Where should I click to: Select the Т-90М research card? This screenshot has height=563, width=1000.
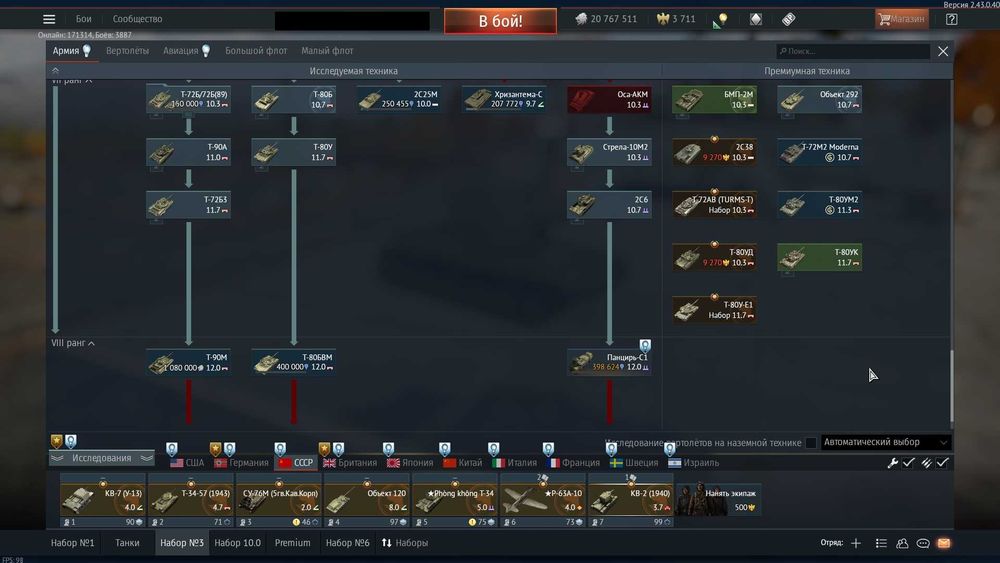(x=188, y=363)
